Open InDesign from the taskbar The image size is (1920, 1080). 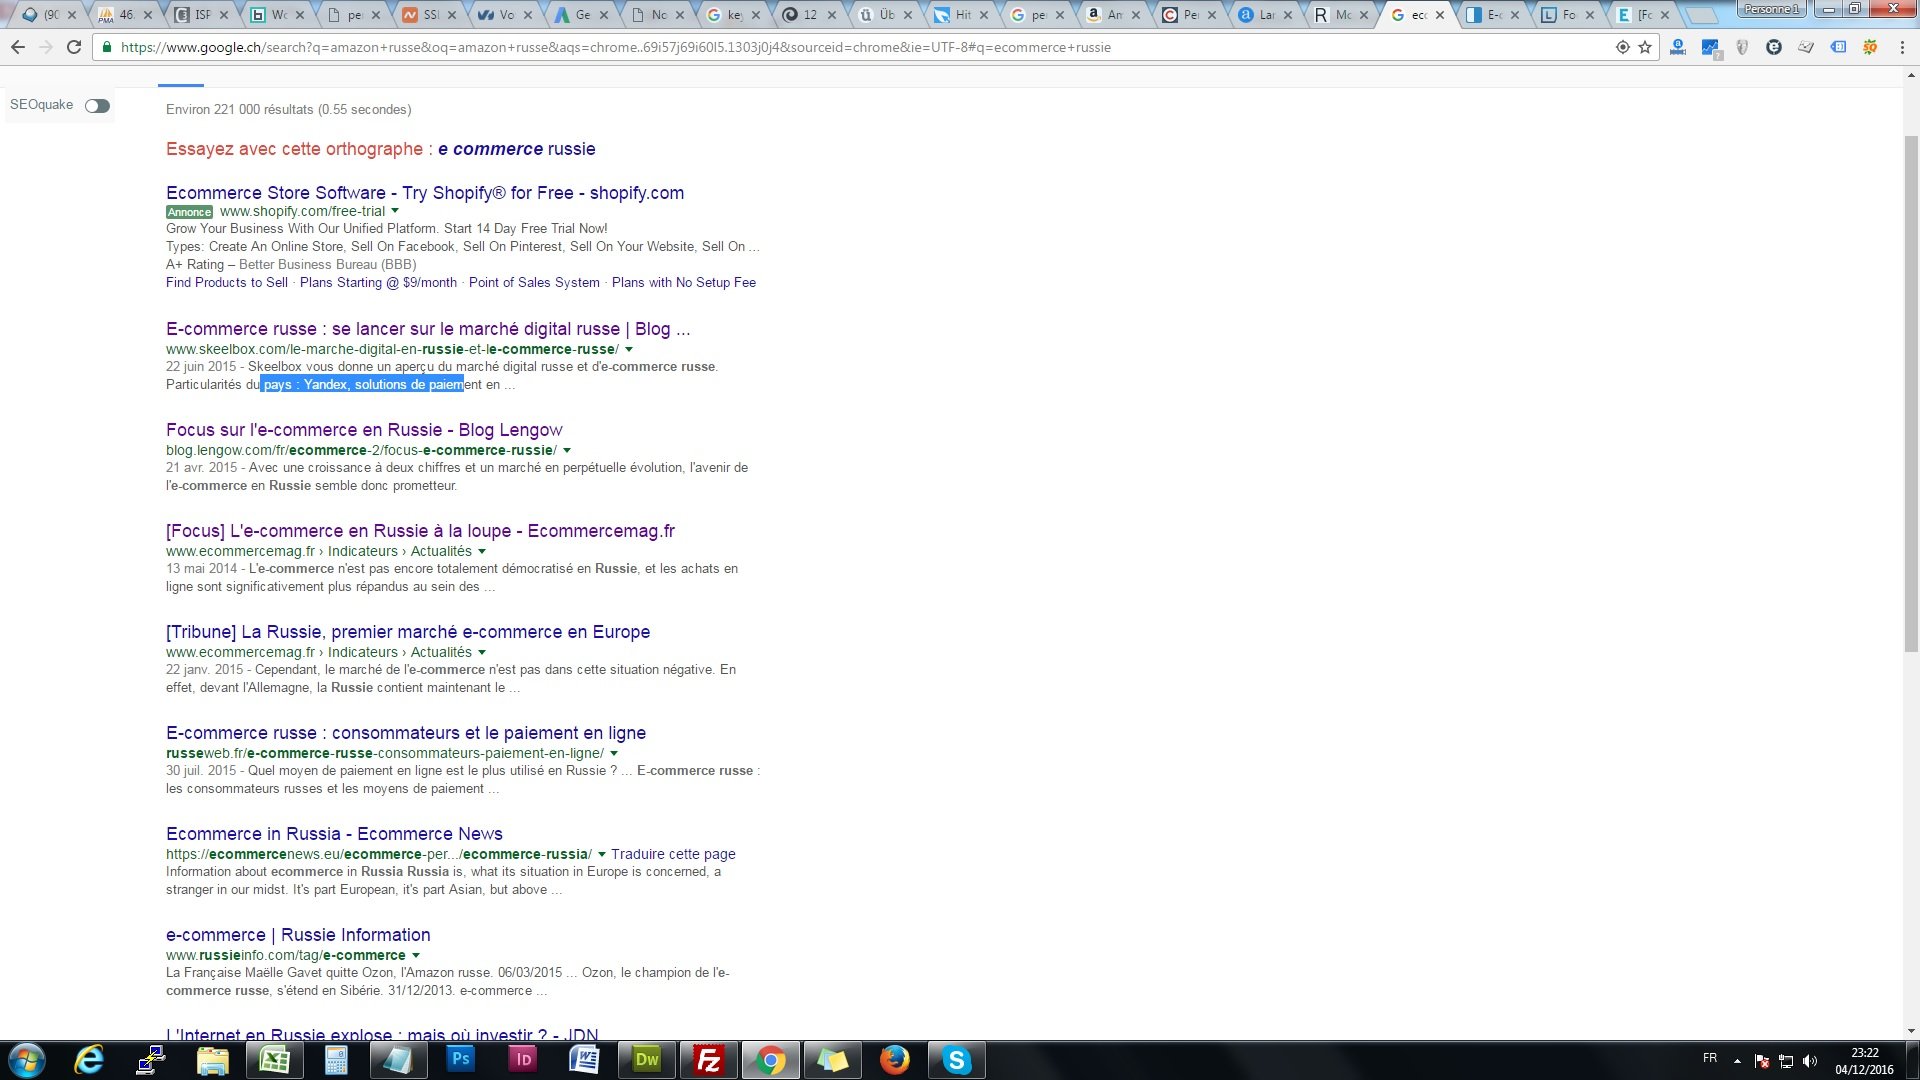tap(522, 1060)
